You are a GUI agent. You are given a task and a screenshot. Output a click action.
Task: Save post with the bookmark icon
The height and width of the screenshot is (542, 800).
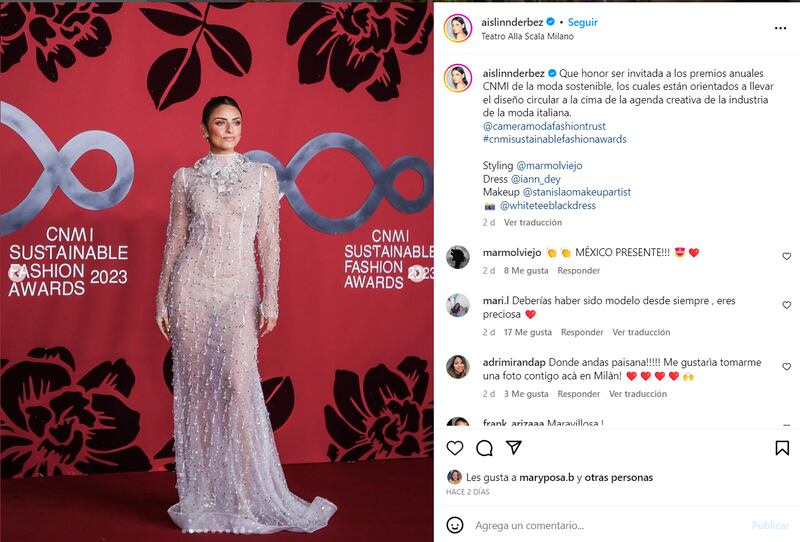[782, 448]
